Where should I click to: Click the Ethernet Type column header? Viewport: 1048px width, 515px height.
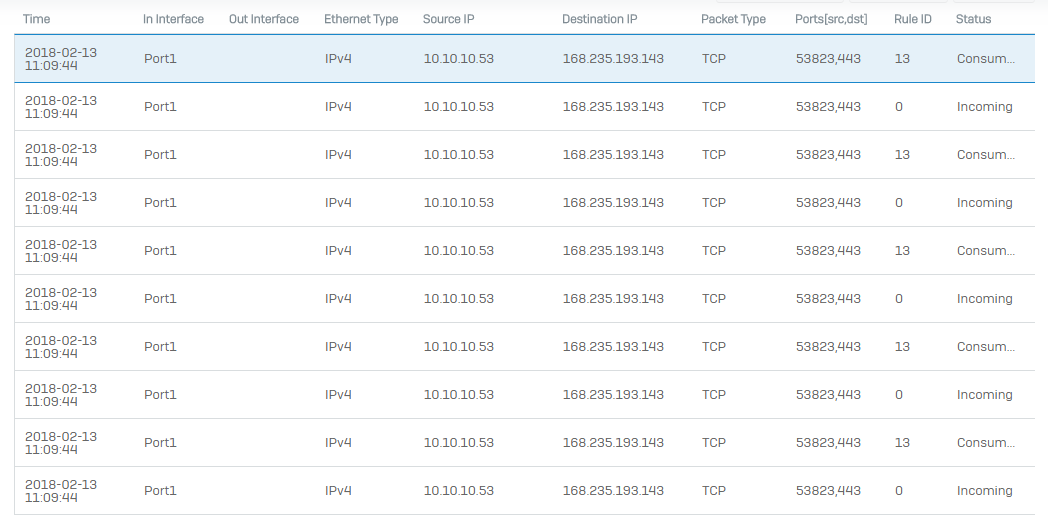[x=361, y=19]
